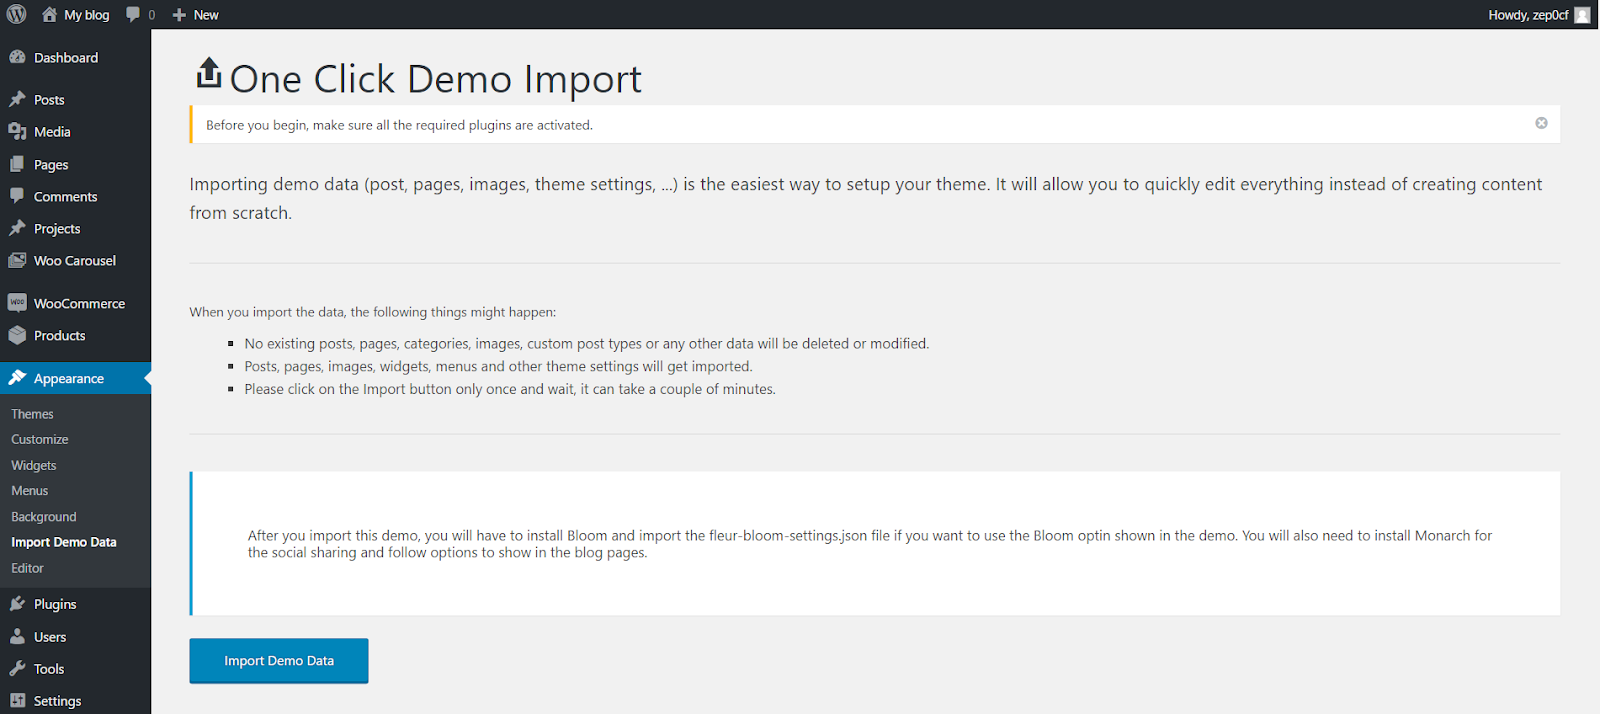The height and width of the screenshot is (714, 1600).
Task: Open the New content dropdown
Action: (x=196, y=15)
